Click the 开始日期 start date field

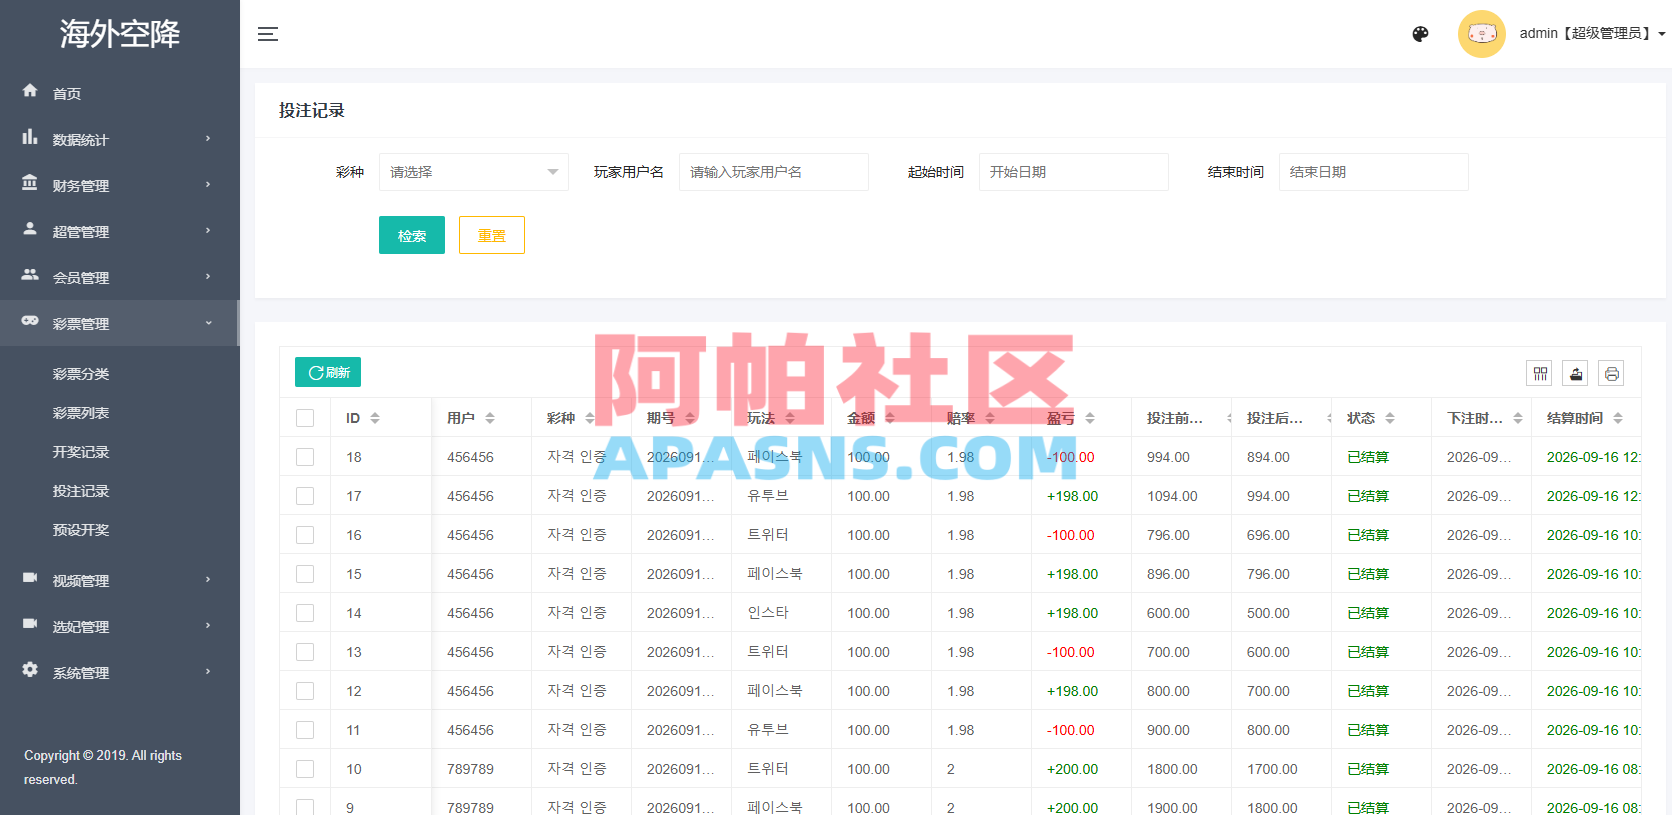1074,172
